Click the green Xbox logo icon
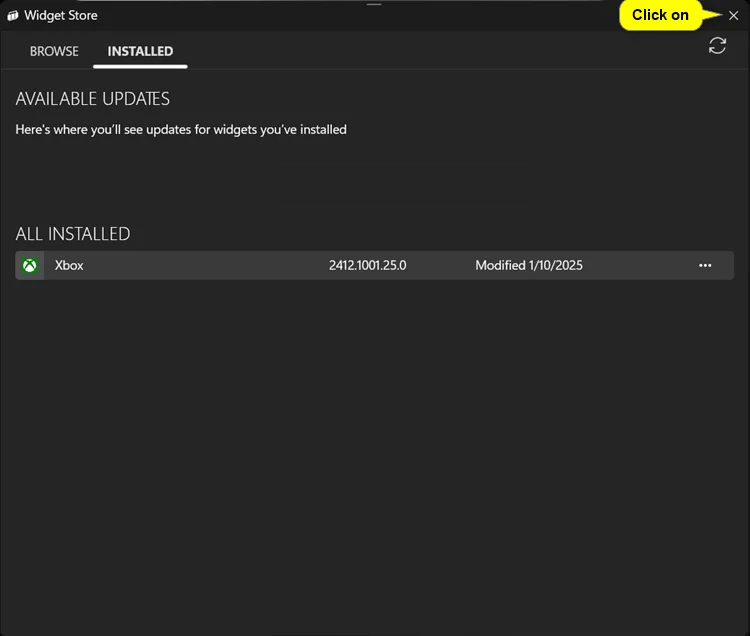 (31, 265)
